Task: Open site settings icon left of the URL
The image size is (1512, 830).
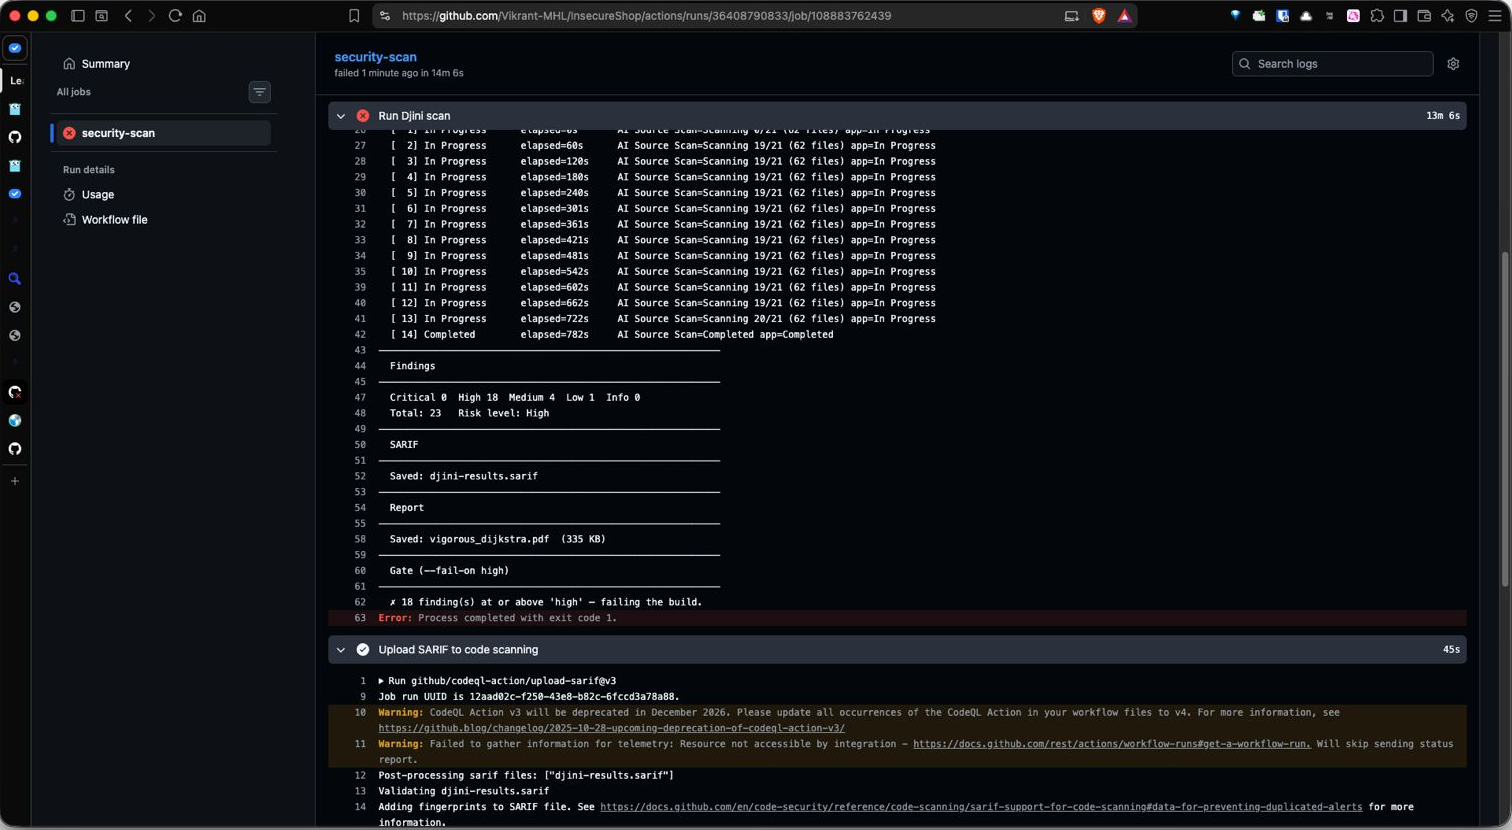Action: click(385, 16)
